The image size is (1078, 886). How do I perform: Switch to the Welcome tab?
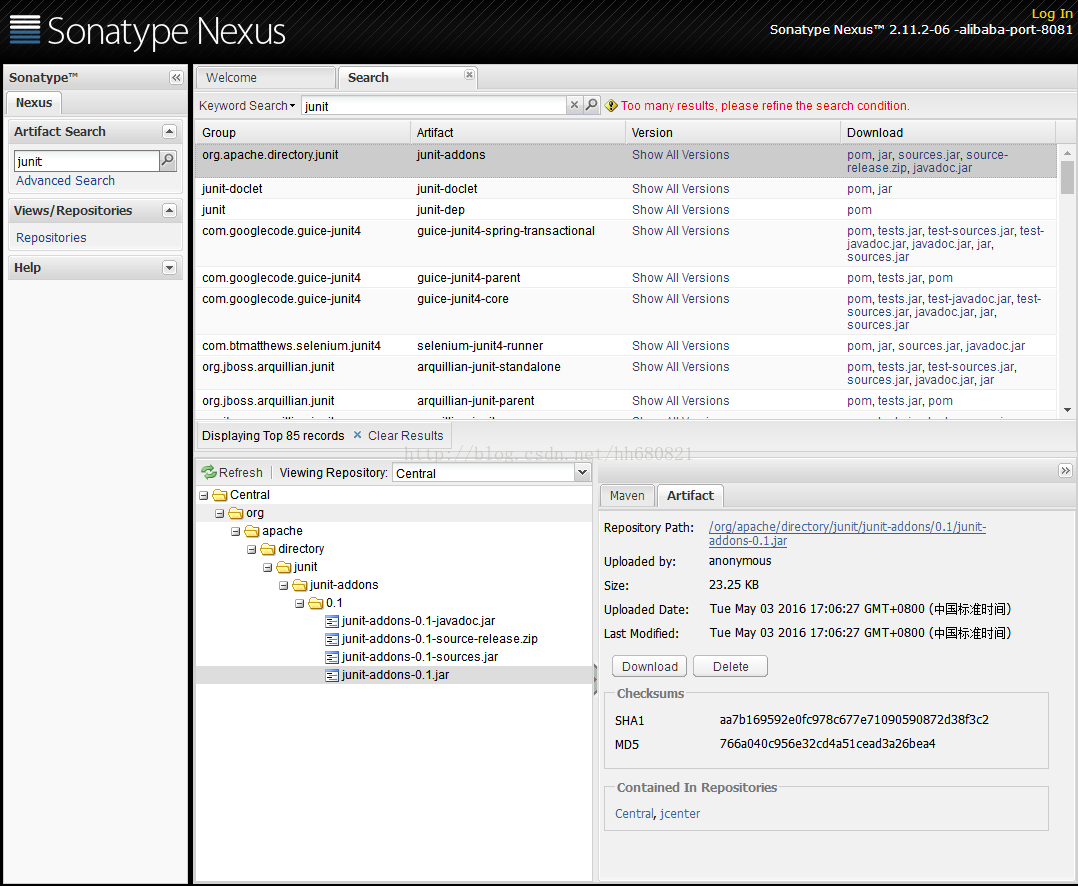click(x=265, y=78)
